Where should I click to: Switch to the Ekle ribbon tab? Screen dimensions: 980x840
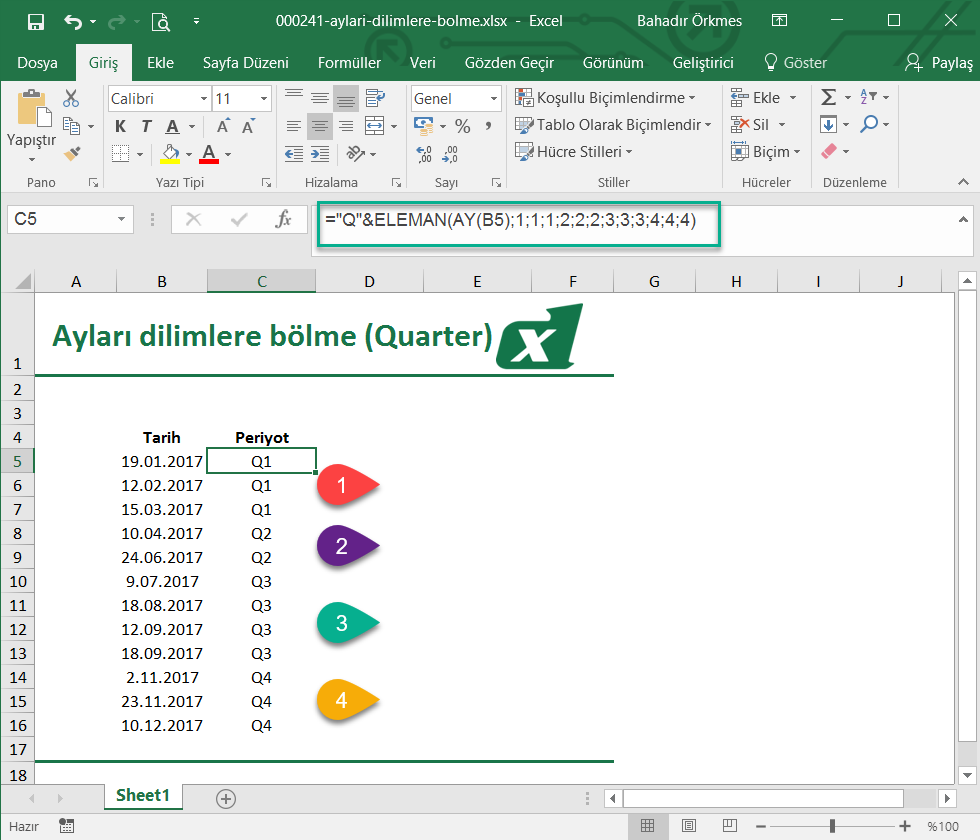tap(160, 63)
